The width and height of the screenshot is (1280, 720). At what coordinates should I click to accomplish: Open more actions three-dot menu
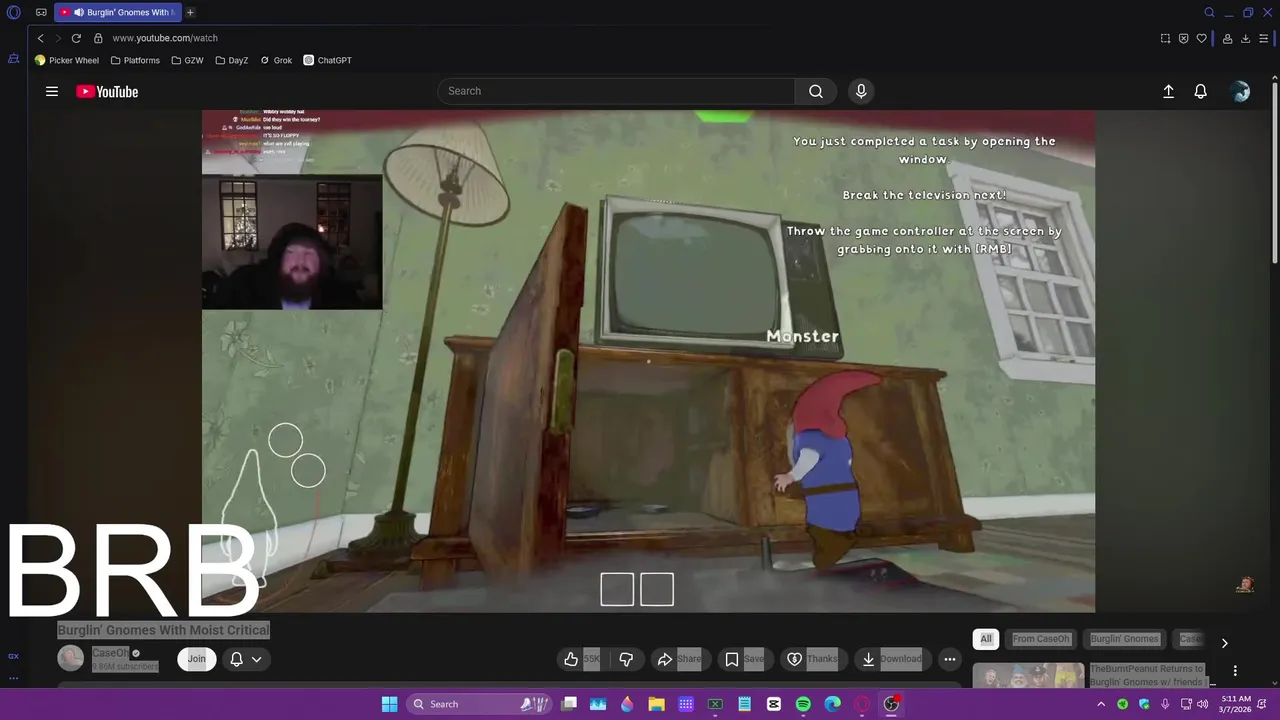click(x=950, y=659)
